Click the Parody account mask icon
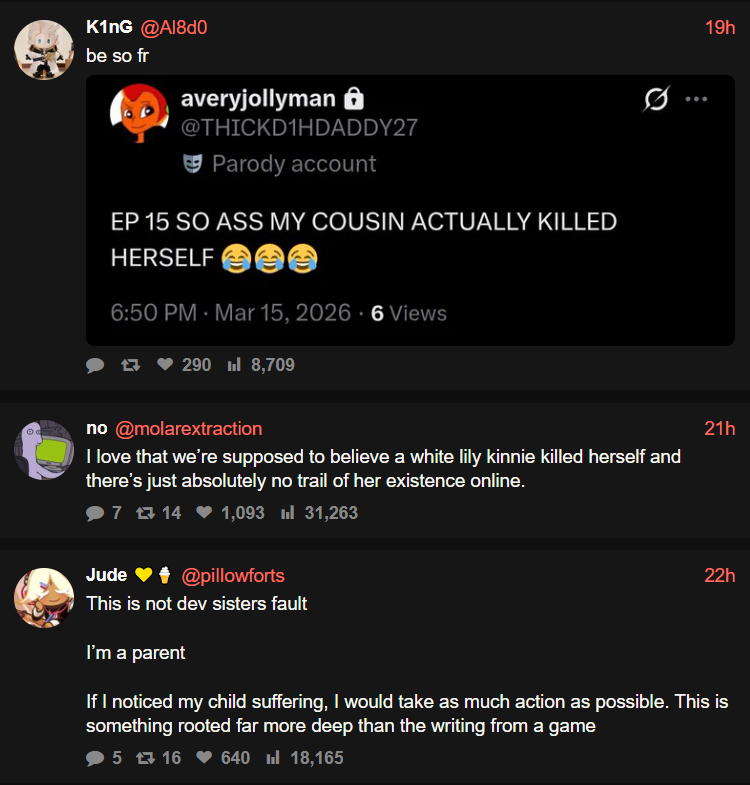The height and width of the screenshot is (785, 750). tap(193, 164)
